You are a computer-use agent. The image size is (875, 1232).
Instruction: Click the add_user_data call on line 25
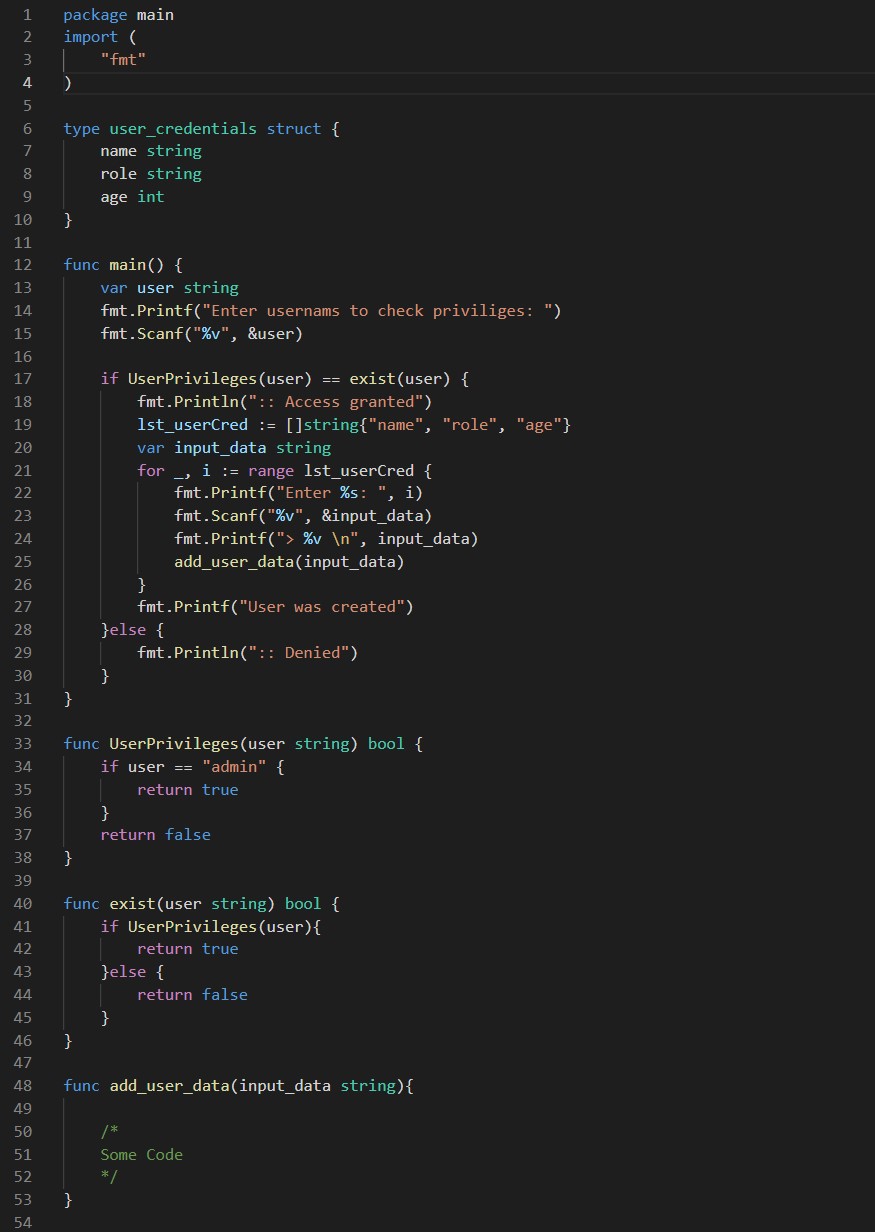(233, 561)
